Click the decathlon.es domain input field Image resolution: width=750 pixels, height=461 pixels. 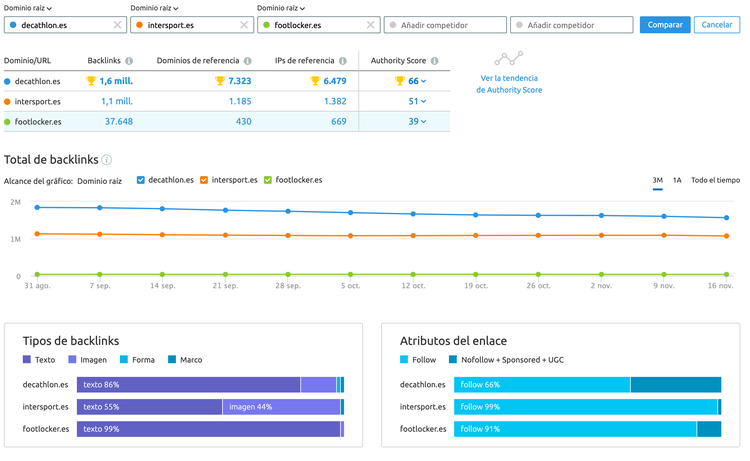(66, 25)
